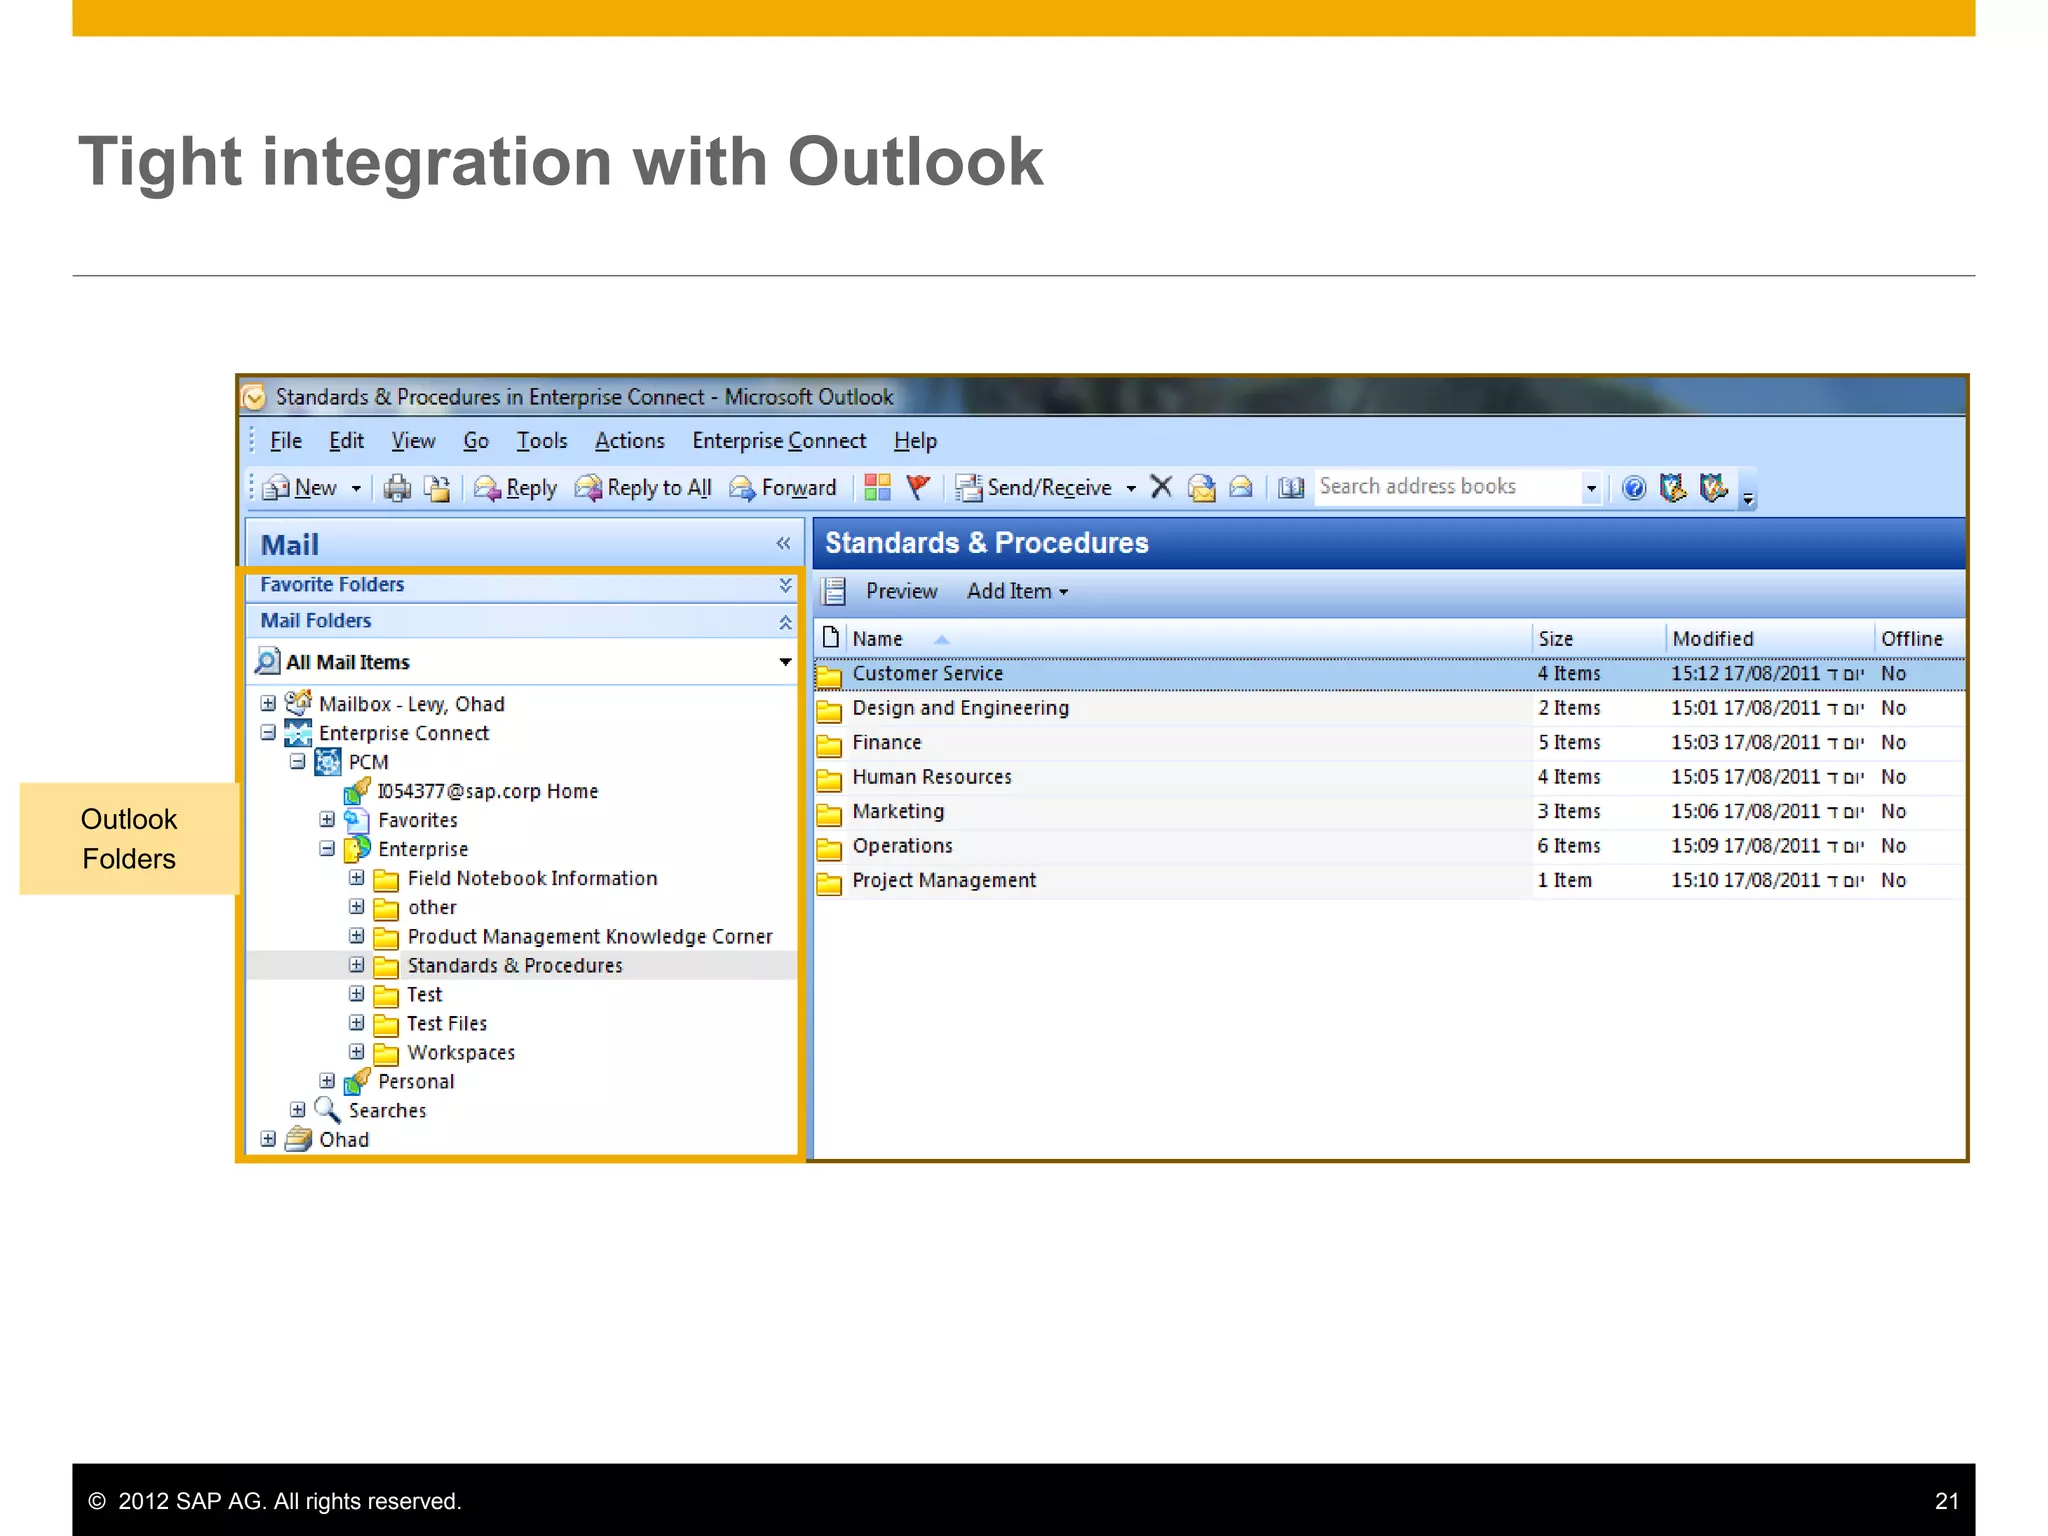Open the New item dropdown arrow
The image size is (2048, 1536).
(x=356, y=489)
